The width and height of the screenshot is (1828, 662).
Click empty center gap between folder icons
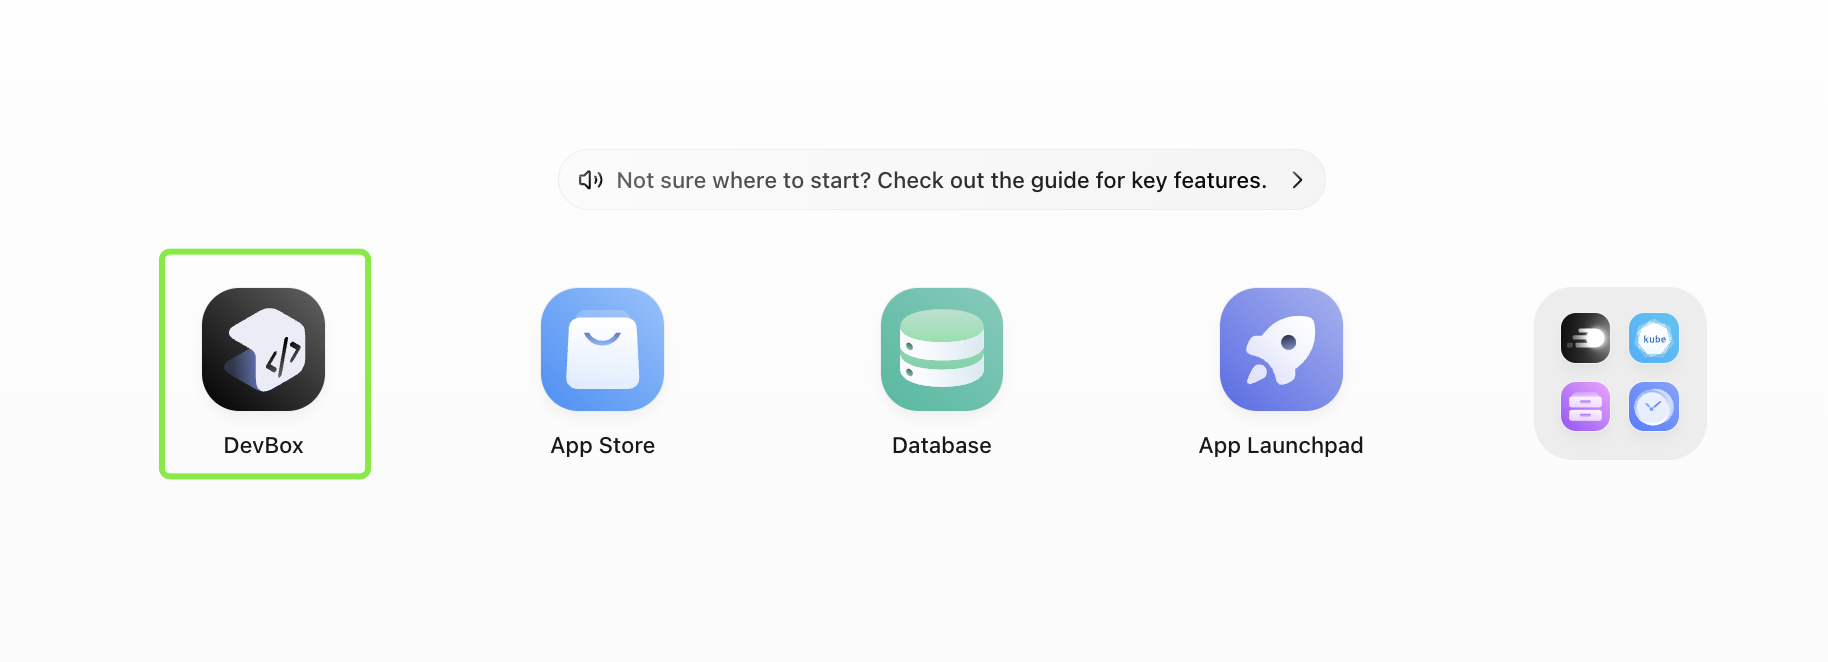coord(1620,372)
